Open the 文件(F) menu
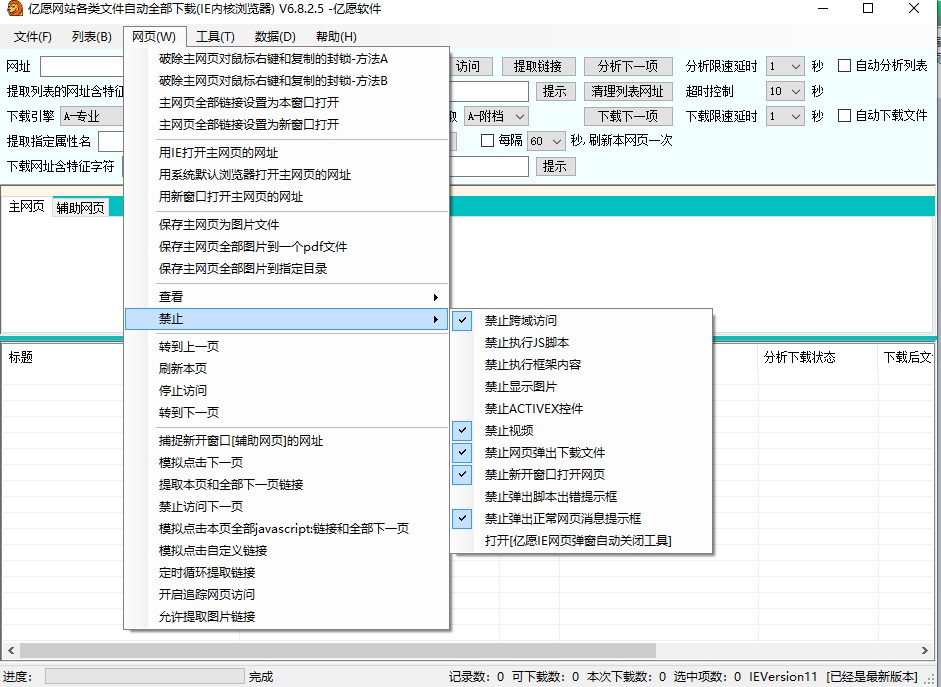 click(32, 37)
